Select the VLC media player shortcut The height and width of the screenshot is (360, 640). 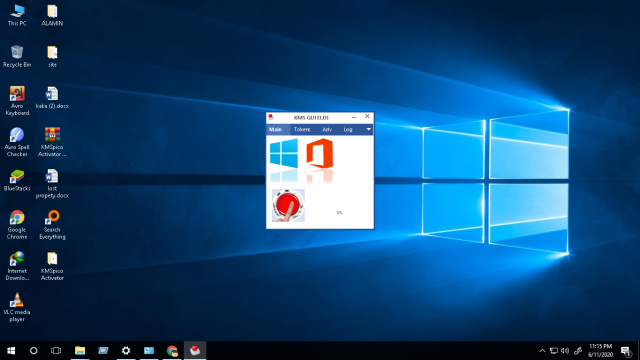(x=17, y=307)
